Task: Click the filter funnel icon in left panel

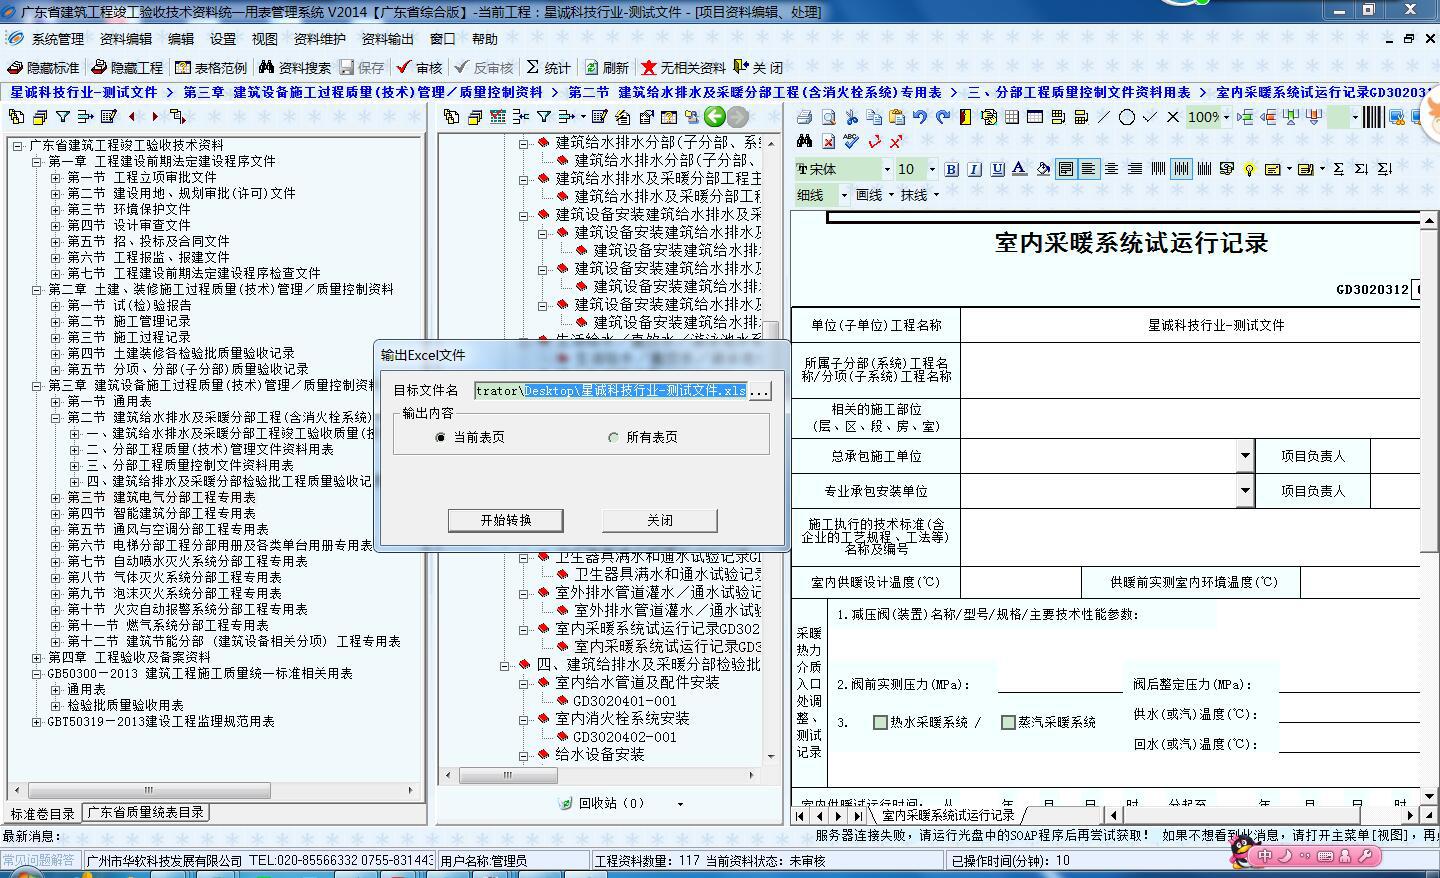Action: pos(63,117)
